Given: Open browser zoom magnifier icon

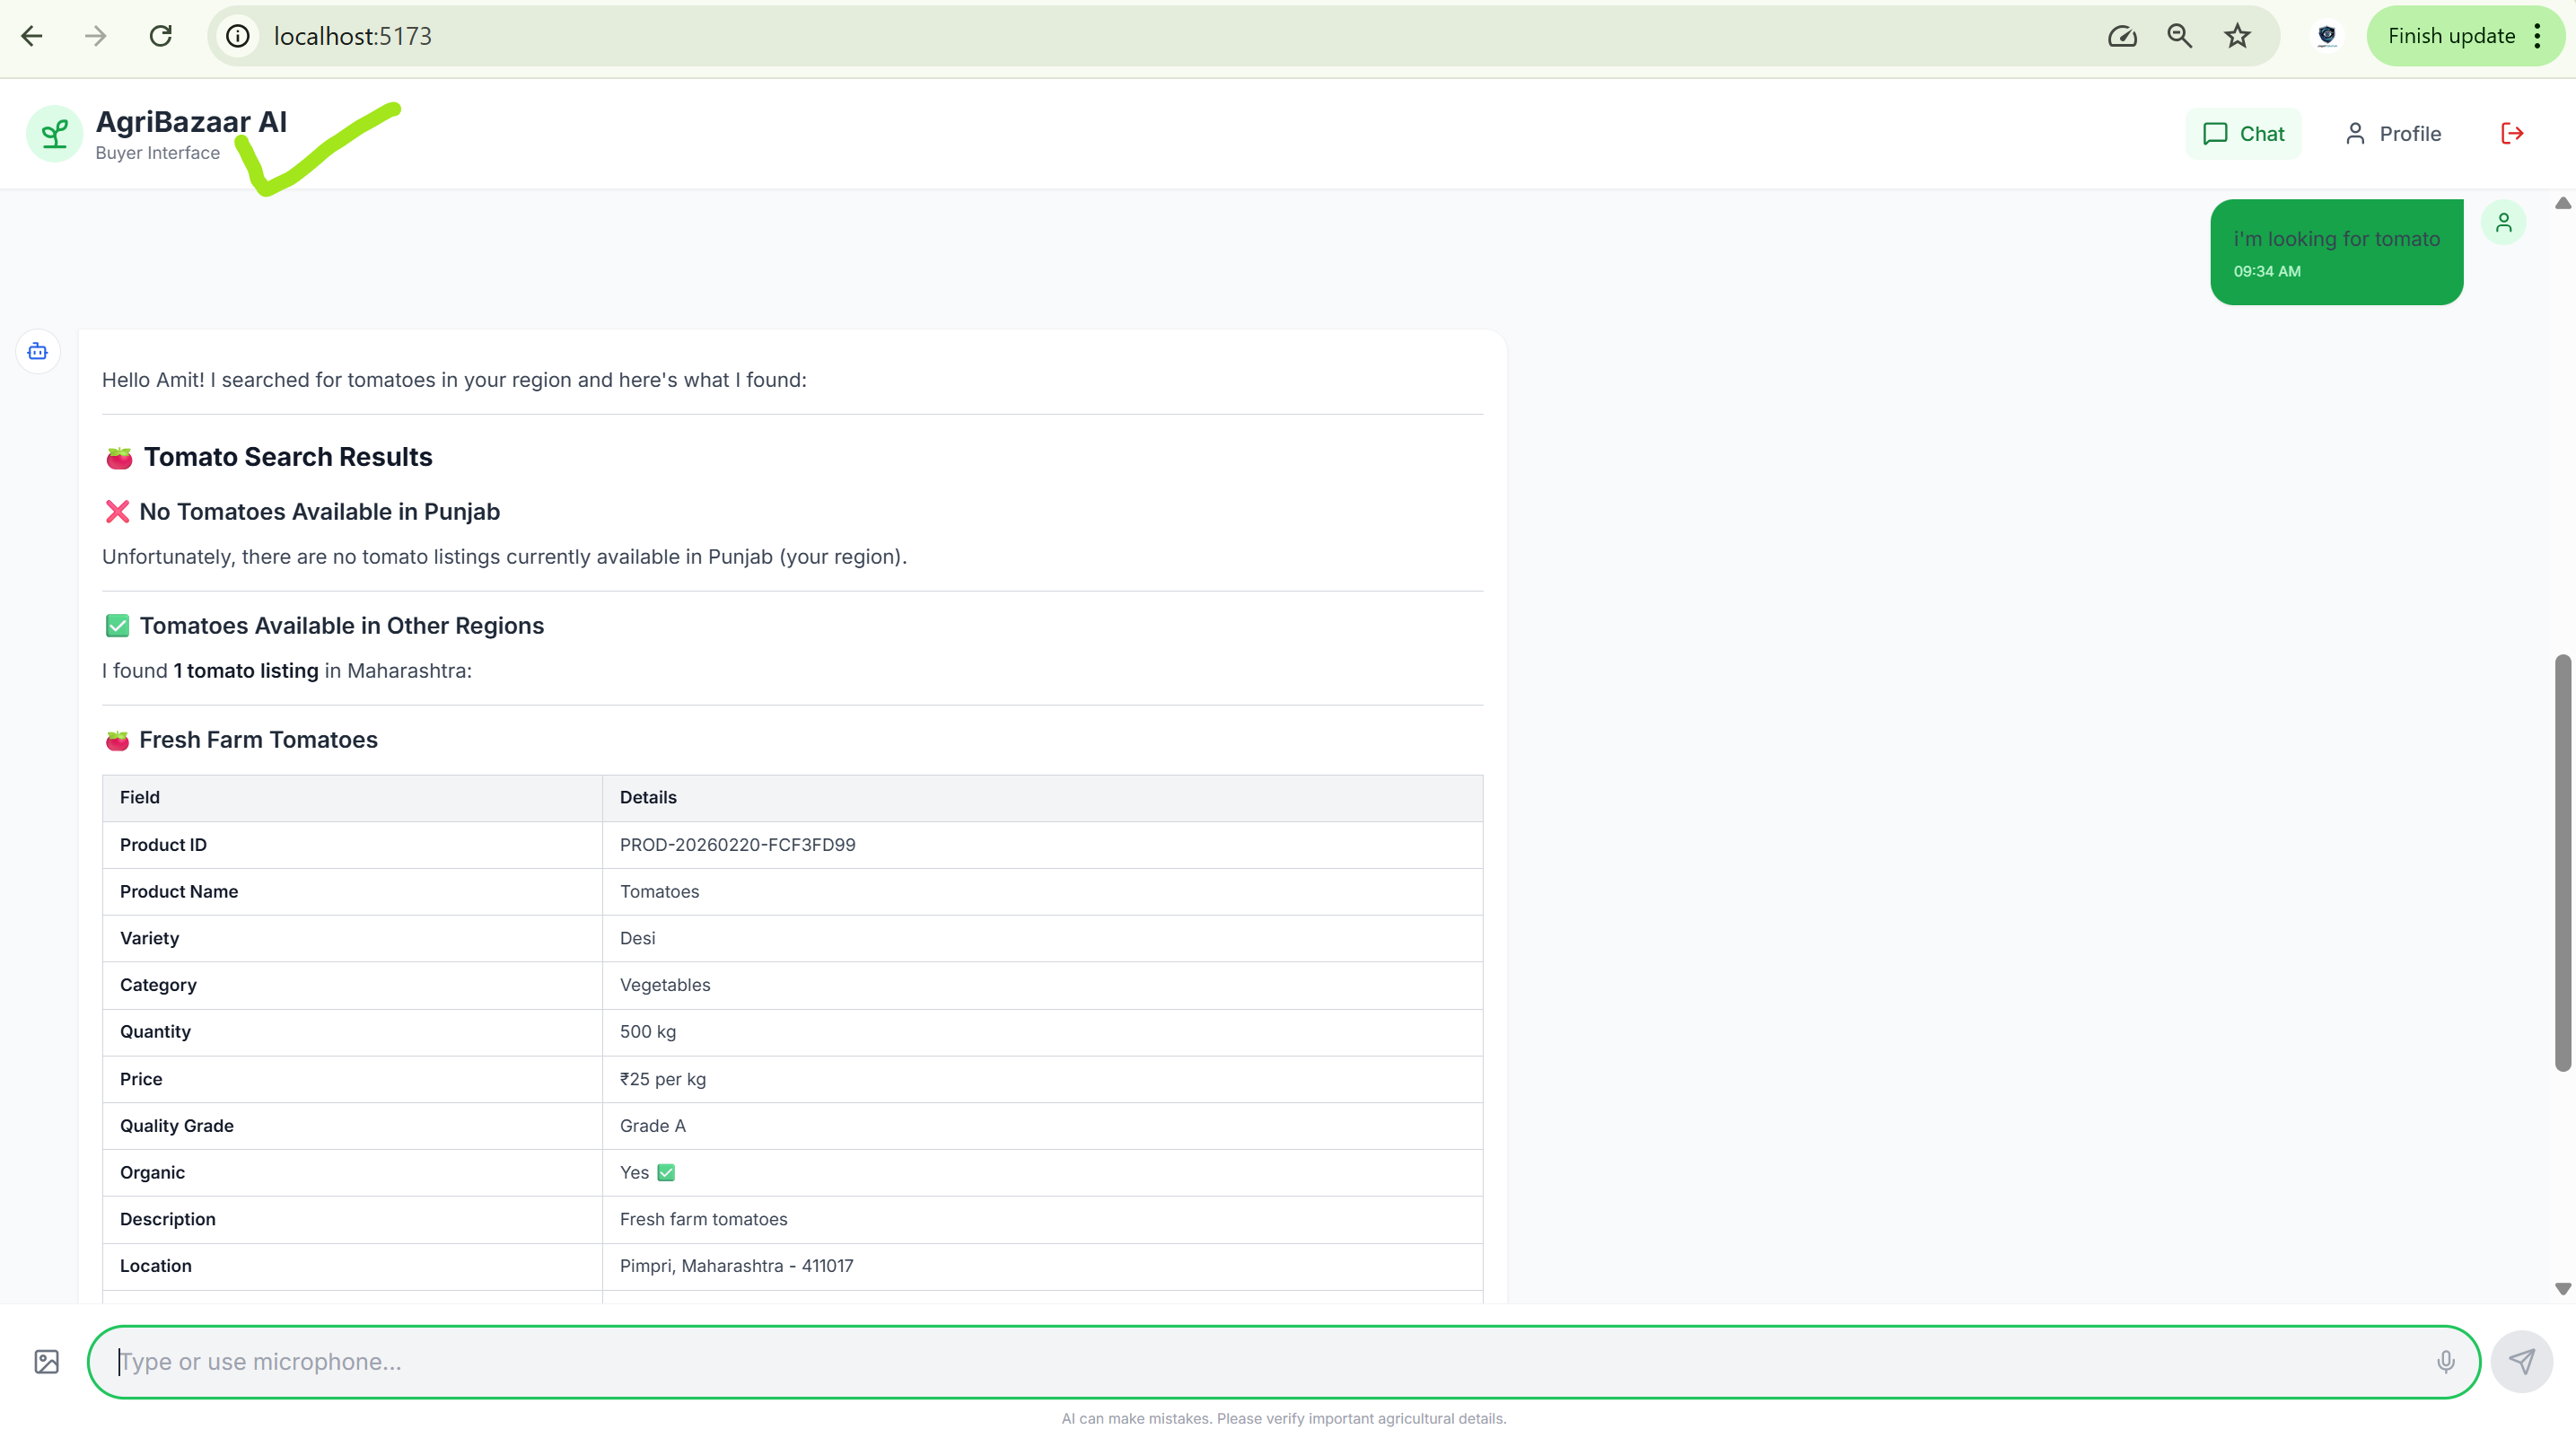Looking at the screenshot, I should coord(2179,36).
